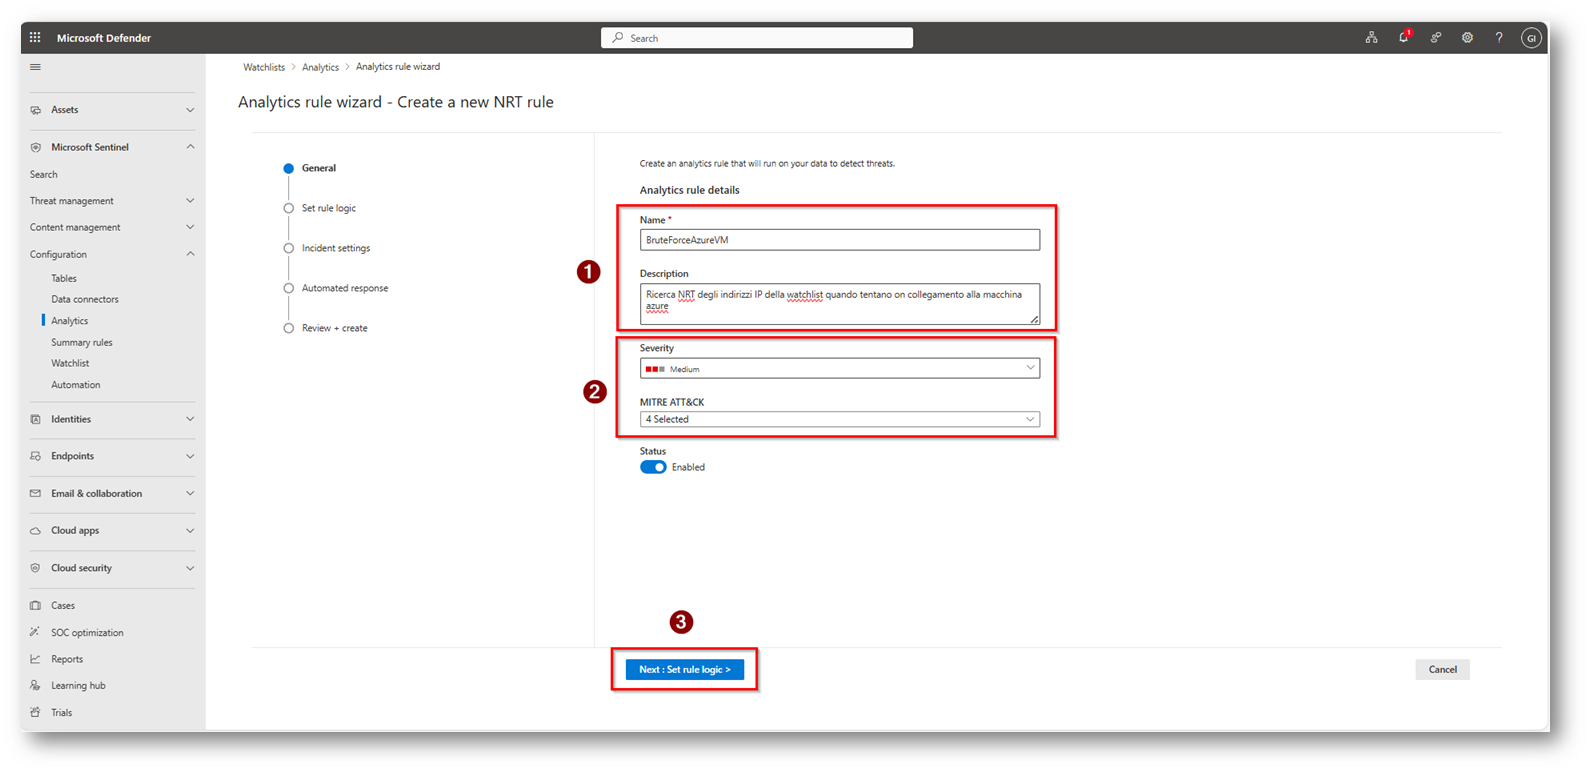Screen dimensions: 1592x774
Task: Click the Identities icon in the sidebar
Action: pyautogui.click(x=36, y=419)
